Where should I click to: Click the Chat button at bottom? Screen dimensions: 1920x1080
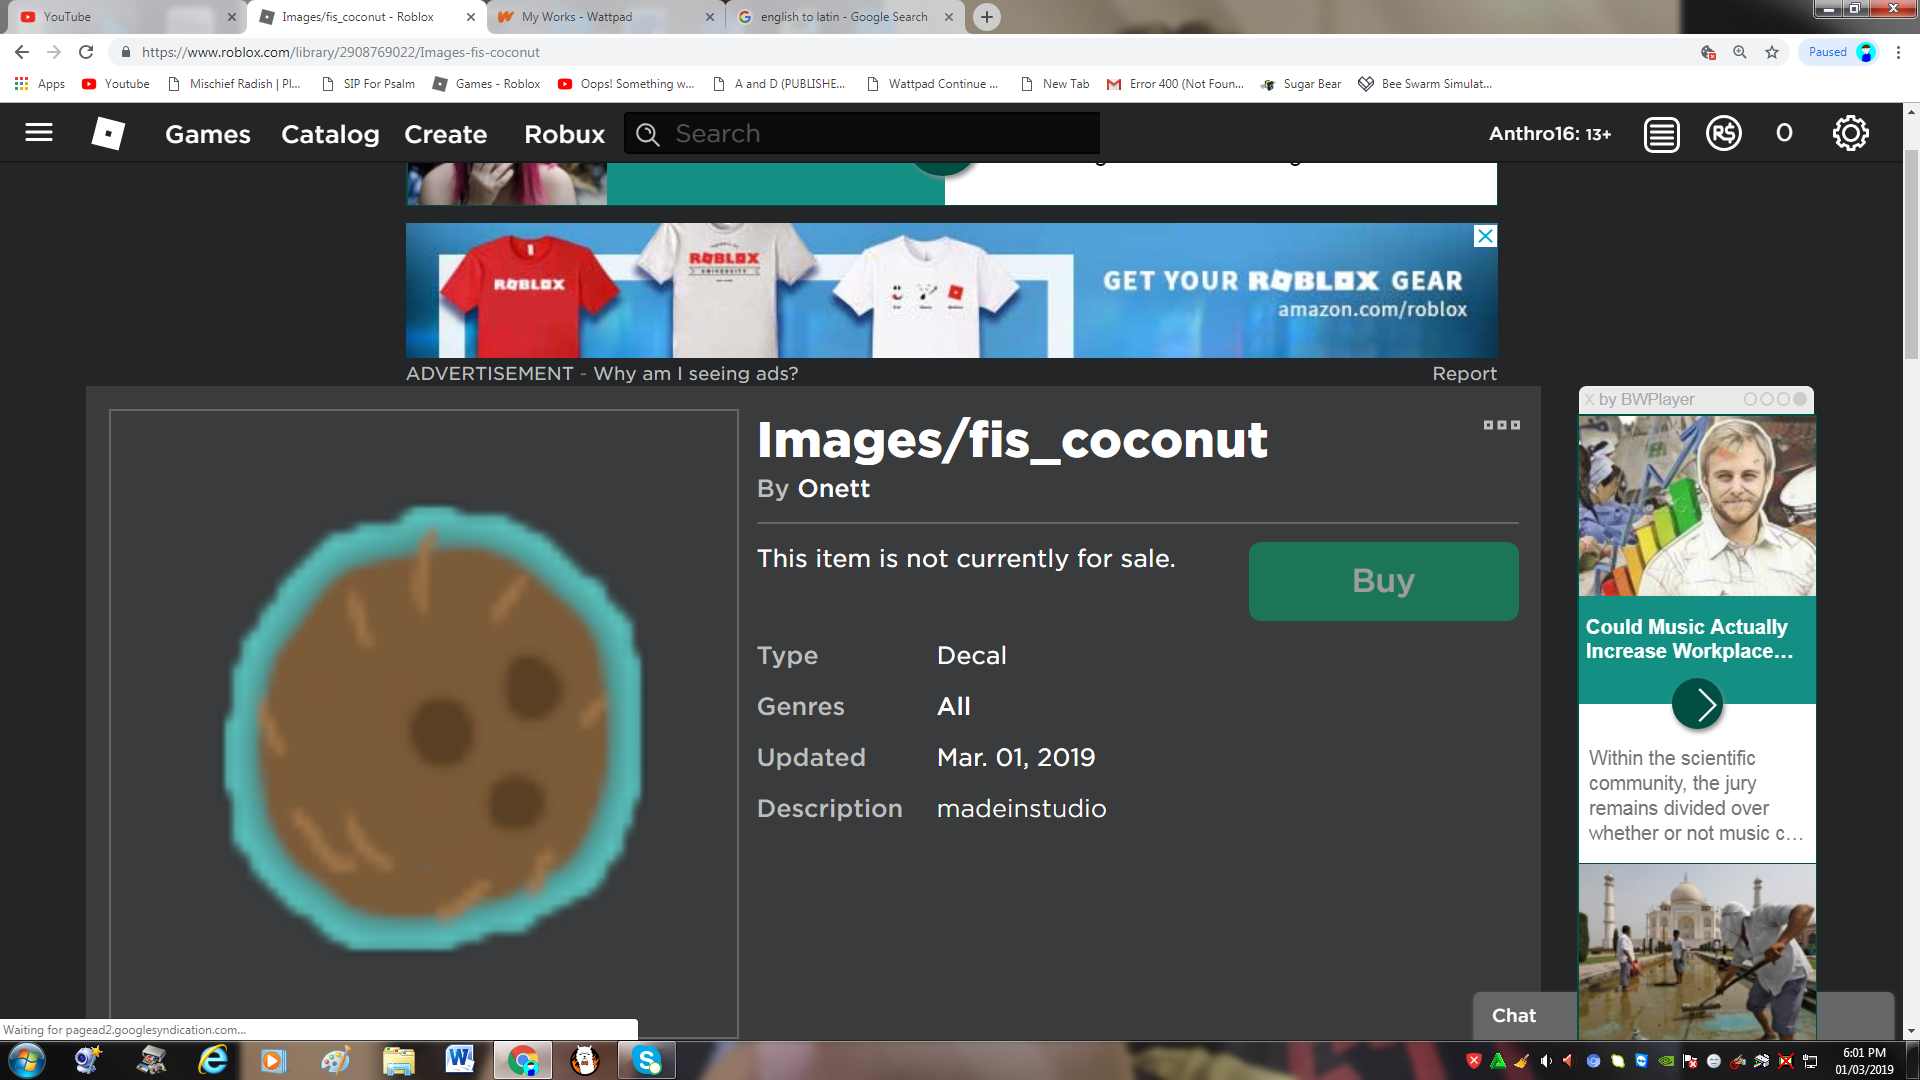point(1514,1015)
